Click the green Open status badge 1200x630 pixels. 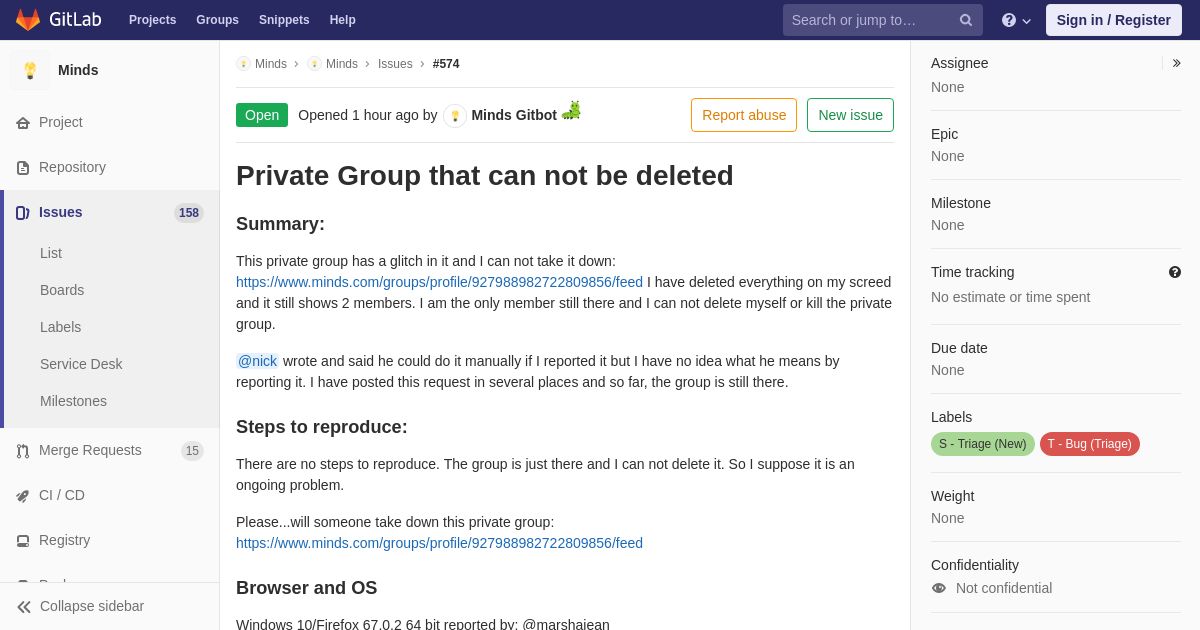[262, 115]
